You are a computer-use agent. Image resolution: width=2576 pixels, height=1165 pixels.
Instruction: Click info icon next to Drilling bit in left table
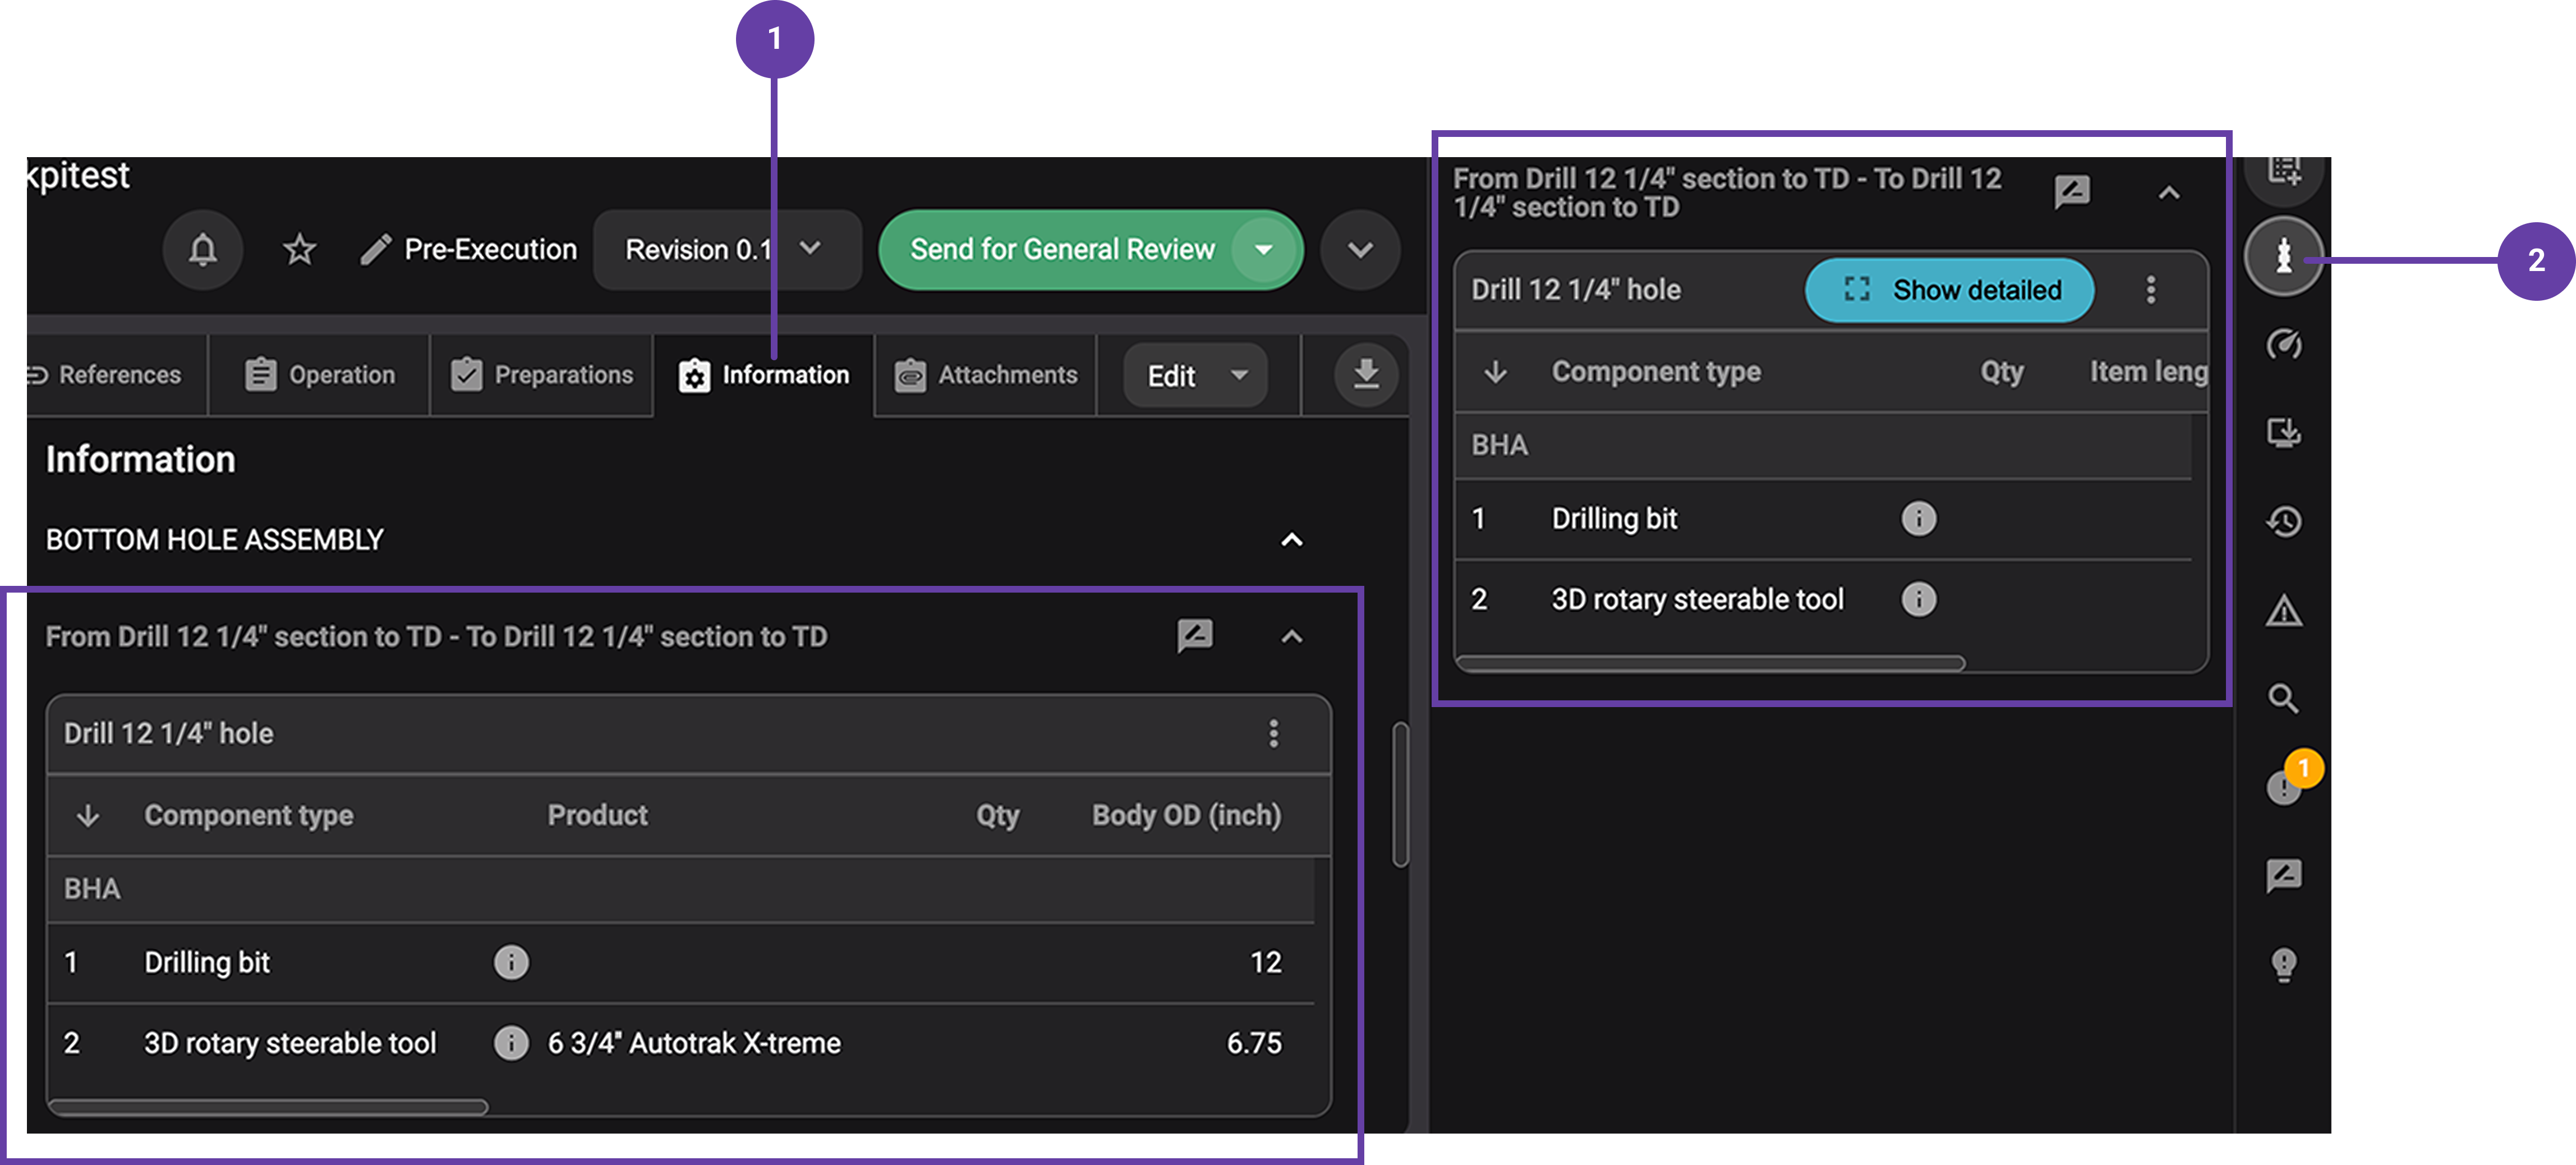(511, 962)
